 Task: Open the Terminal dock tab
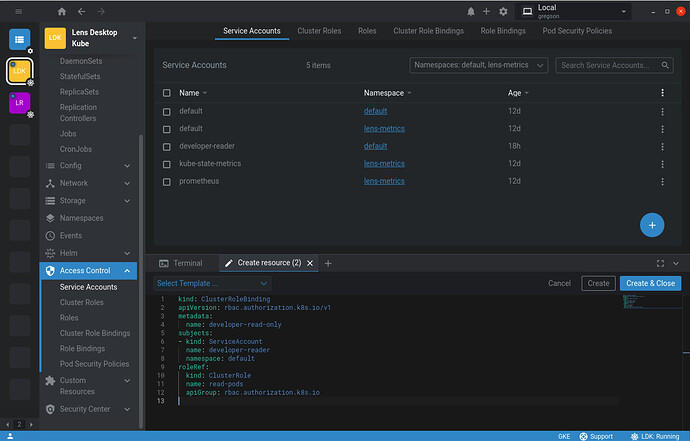coord(181,263)
